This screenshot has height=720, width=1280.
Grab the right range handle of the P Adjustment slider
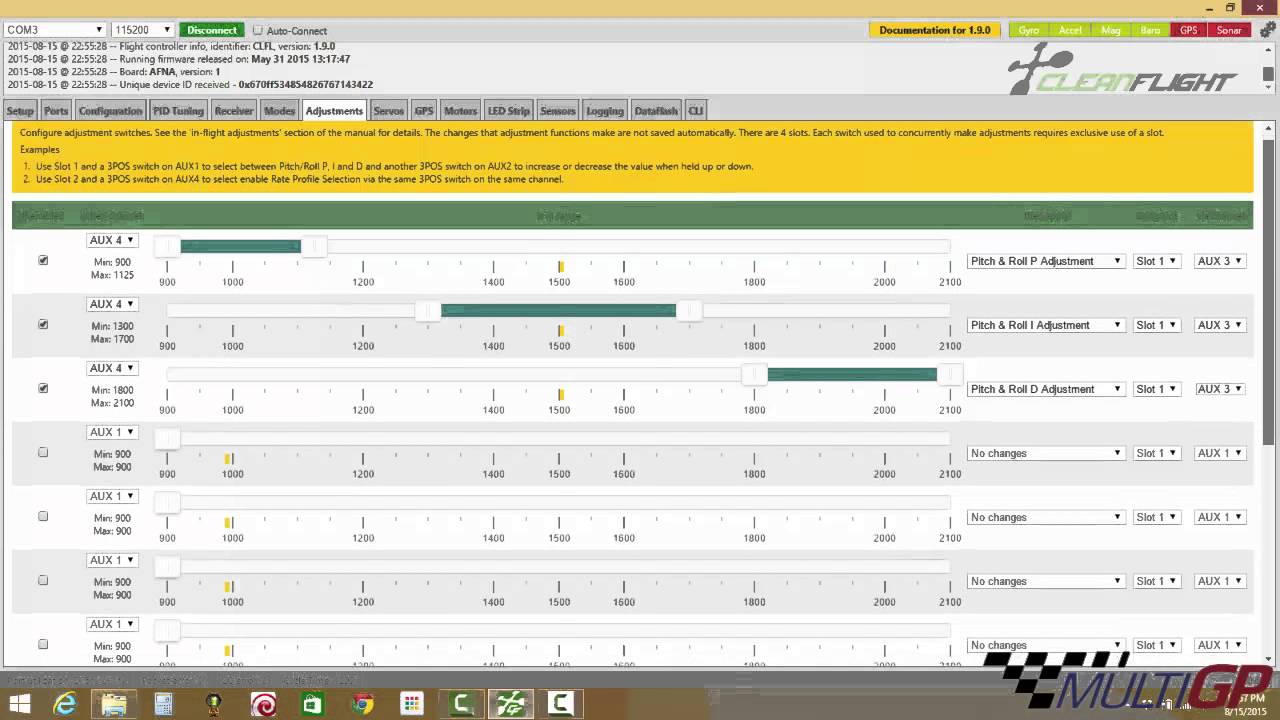pyautogui.click(x=314, y=246)
